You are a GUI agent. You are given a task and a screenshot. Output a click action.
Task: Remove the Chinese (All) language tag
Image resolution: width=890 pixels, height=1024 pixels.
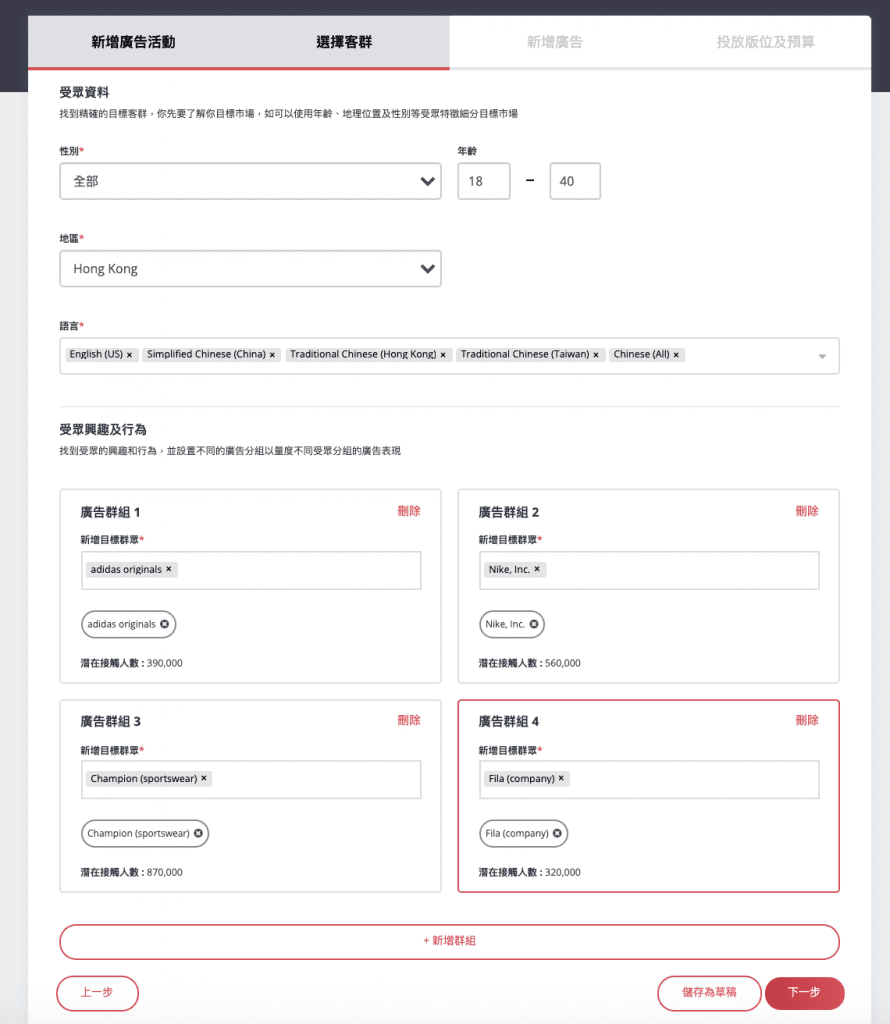tap(676, 355)
